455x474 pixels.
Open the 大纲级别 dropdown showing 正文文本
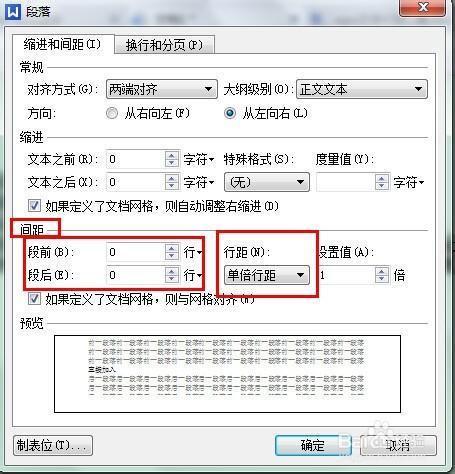tap(362, 89)
